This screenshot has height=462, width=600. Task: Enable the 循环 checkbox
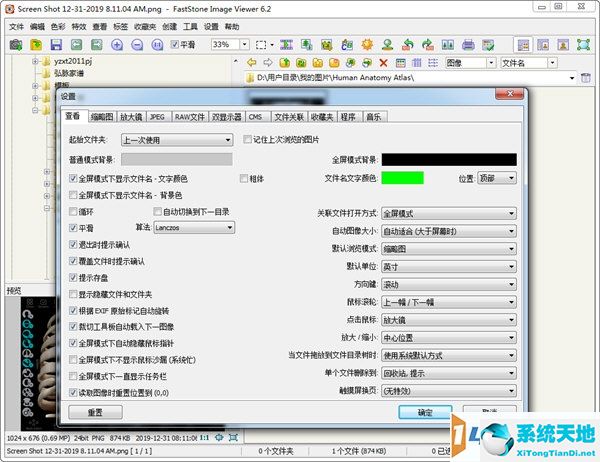(x=73, y=211)
